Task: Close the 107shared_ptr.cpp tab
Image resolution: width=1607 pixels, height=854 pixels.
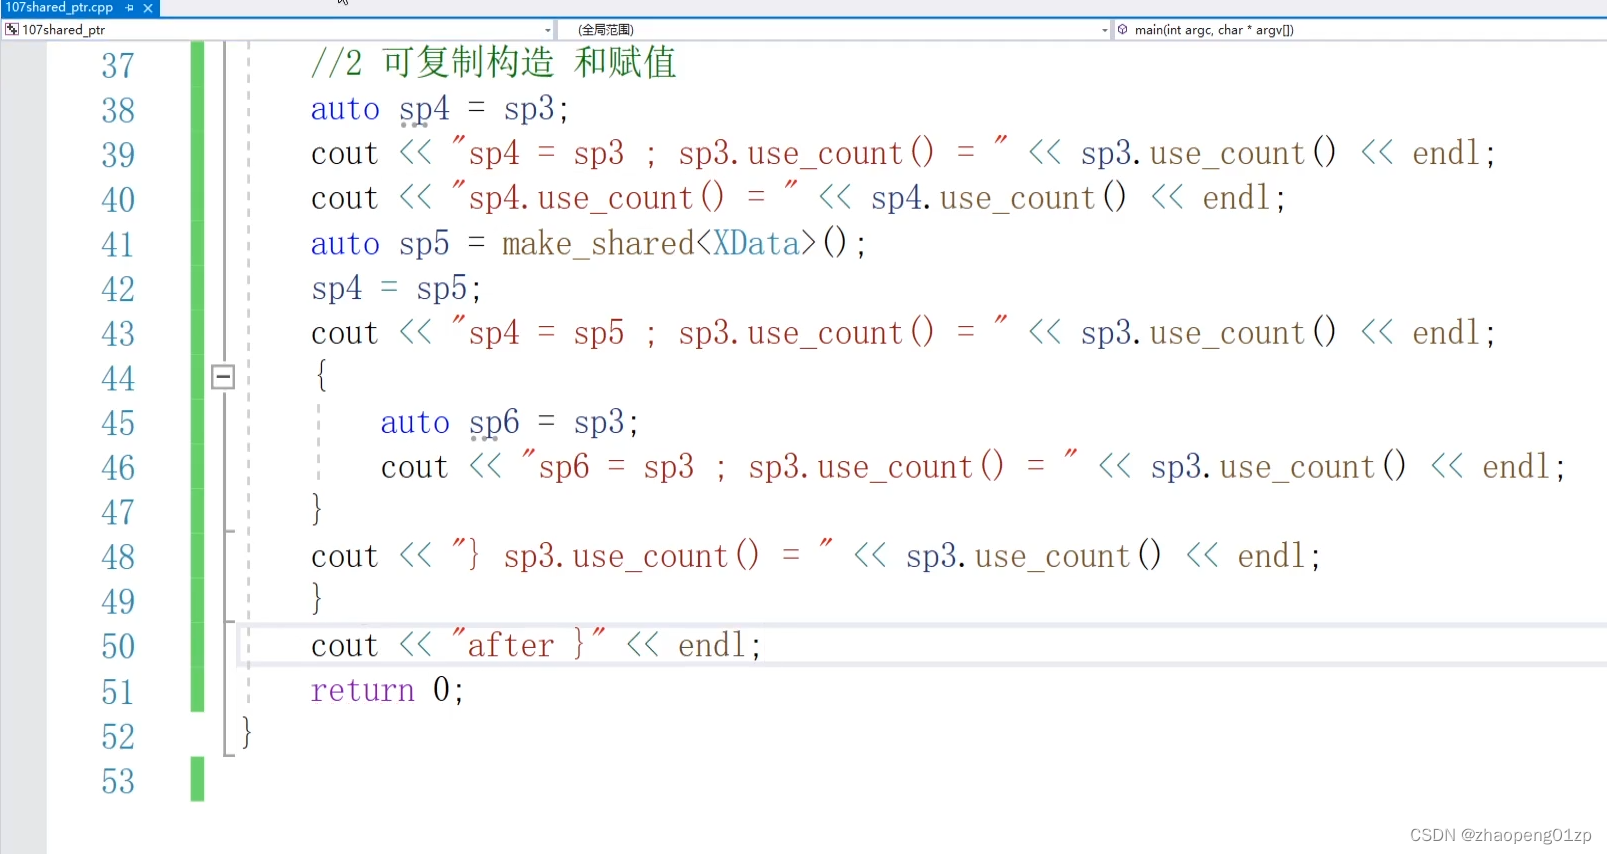Action: pyautogui.click(x=148, y=8)
